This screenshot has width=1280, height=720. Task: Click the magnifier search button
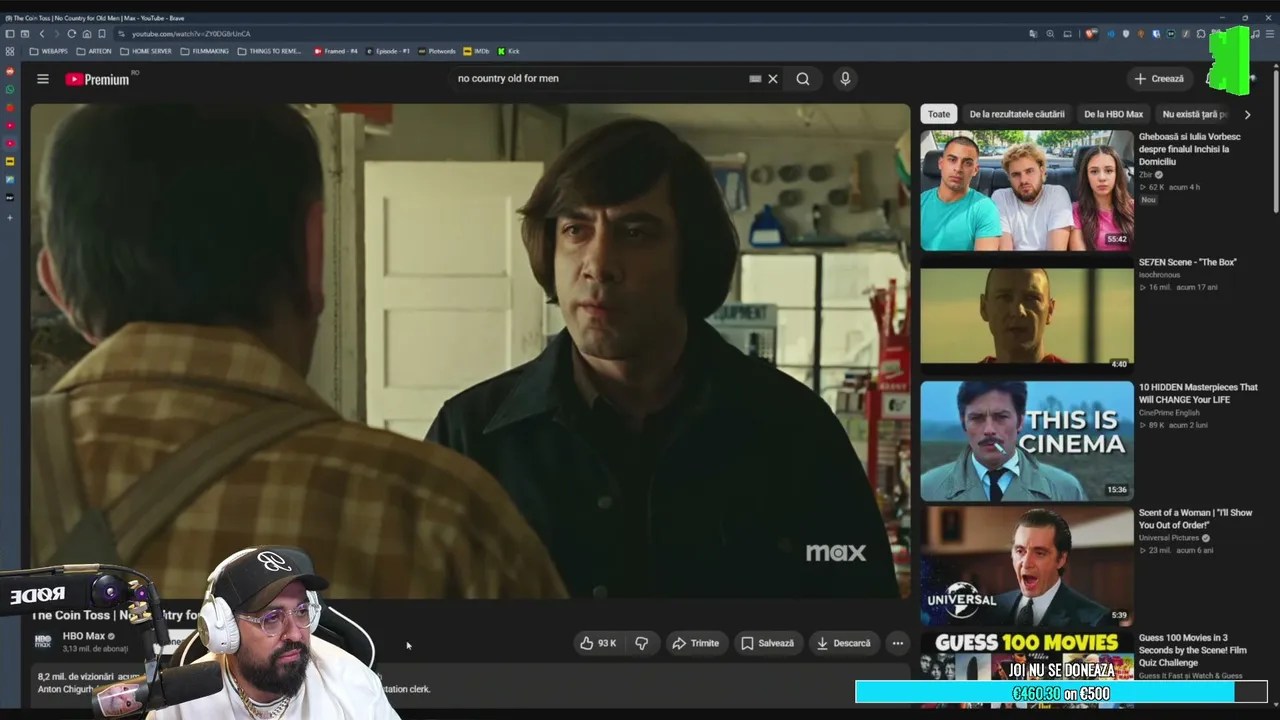(803, 79)
